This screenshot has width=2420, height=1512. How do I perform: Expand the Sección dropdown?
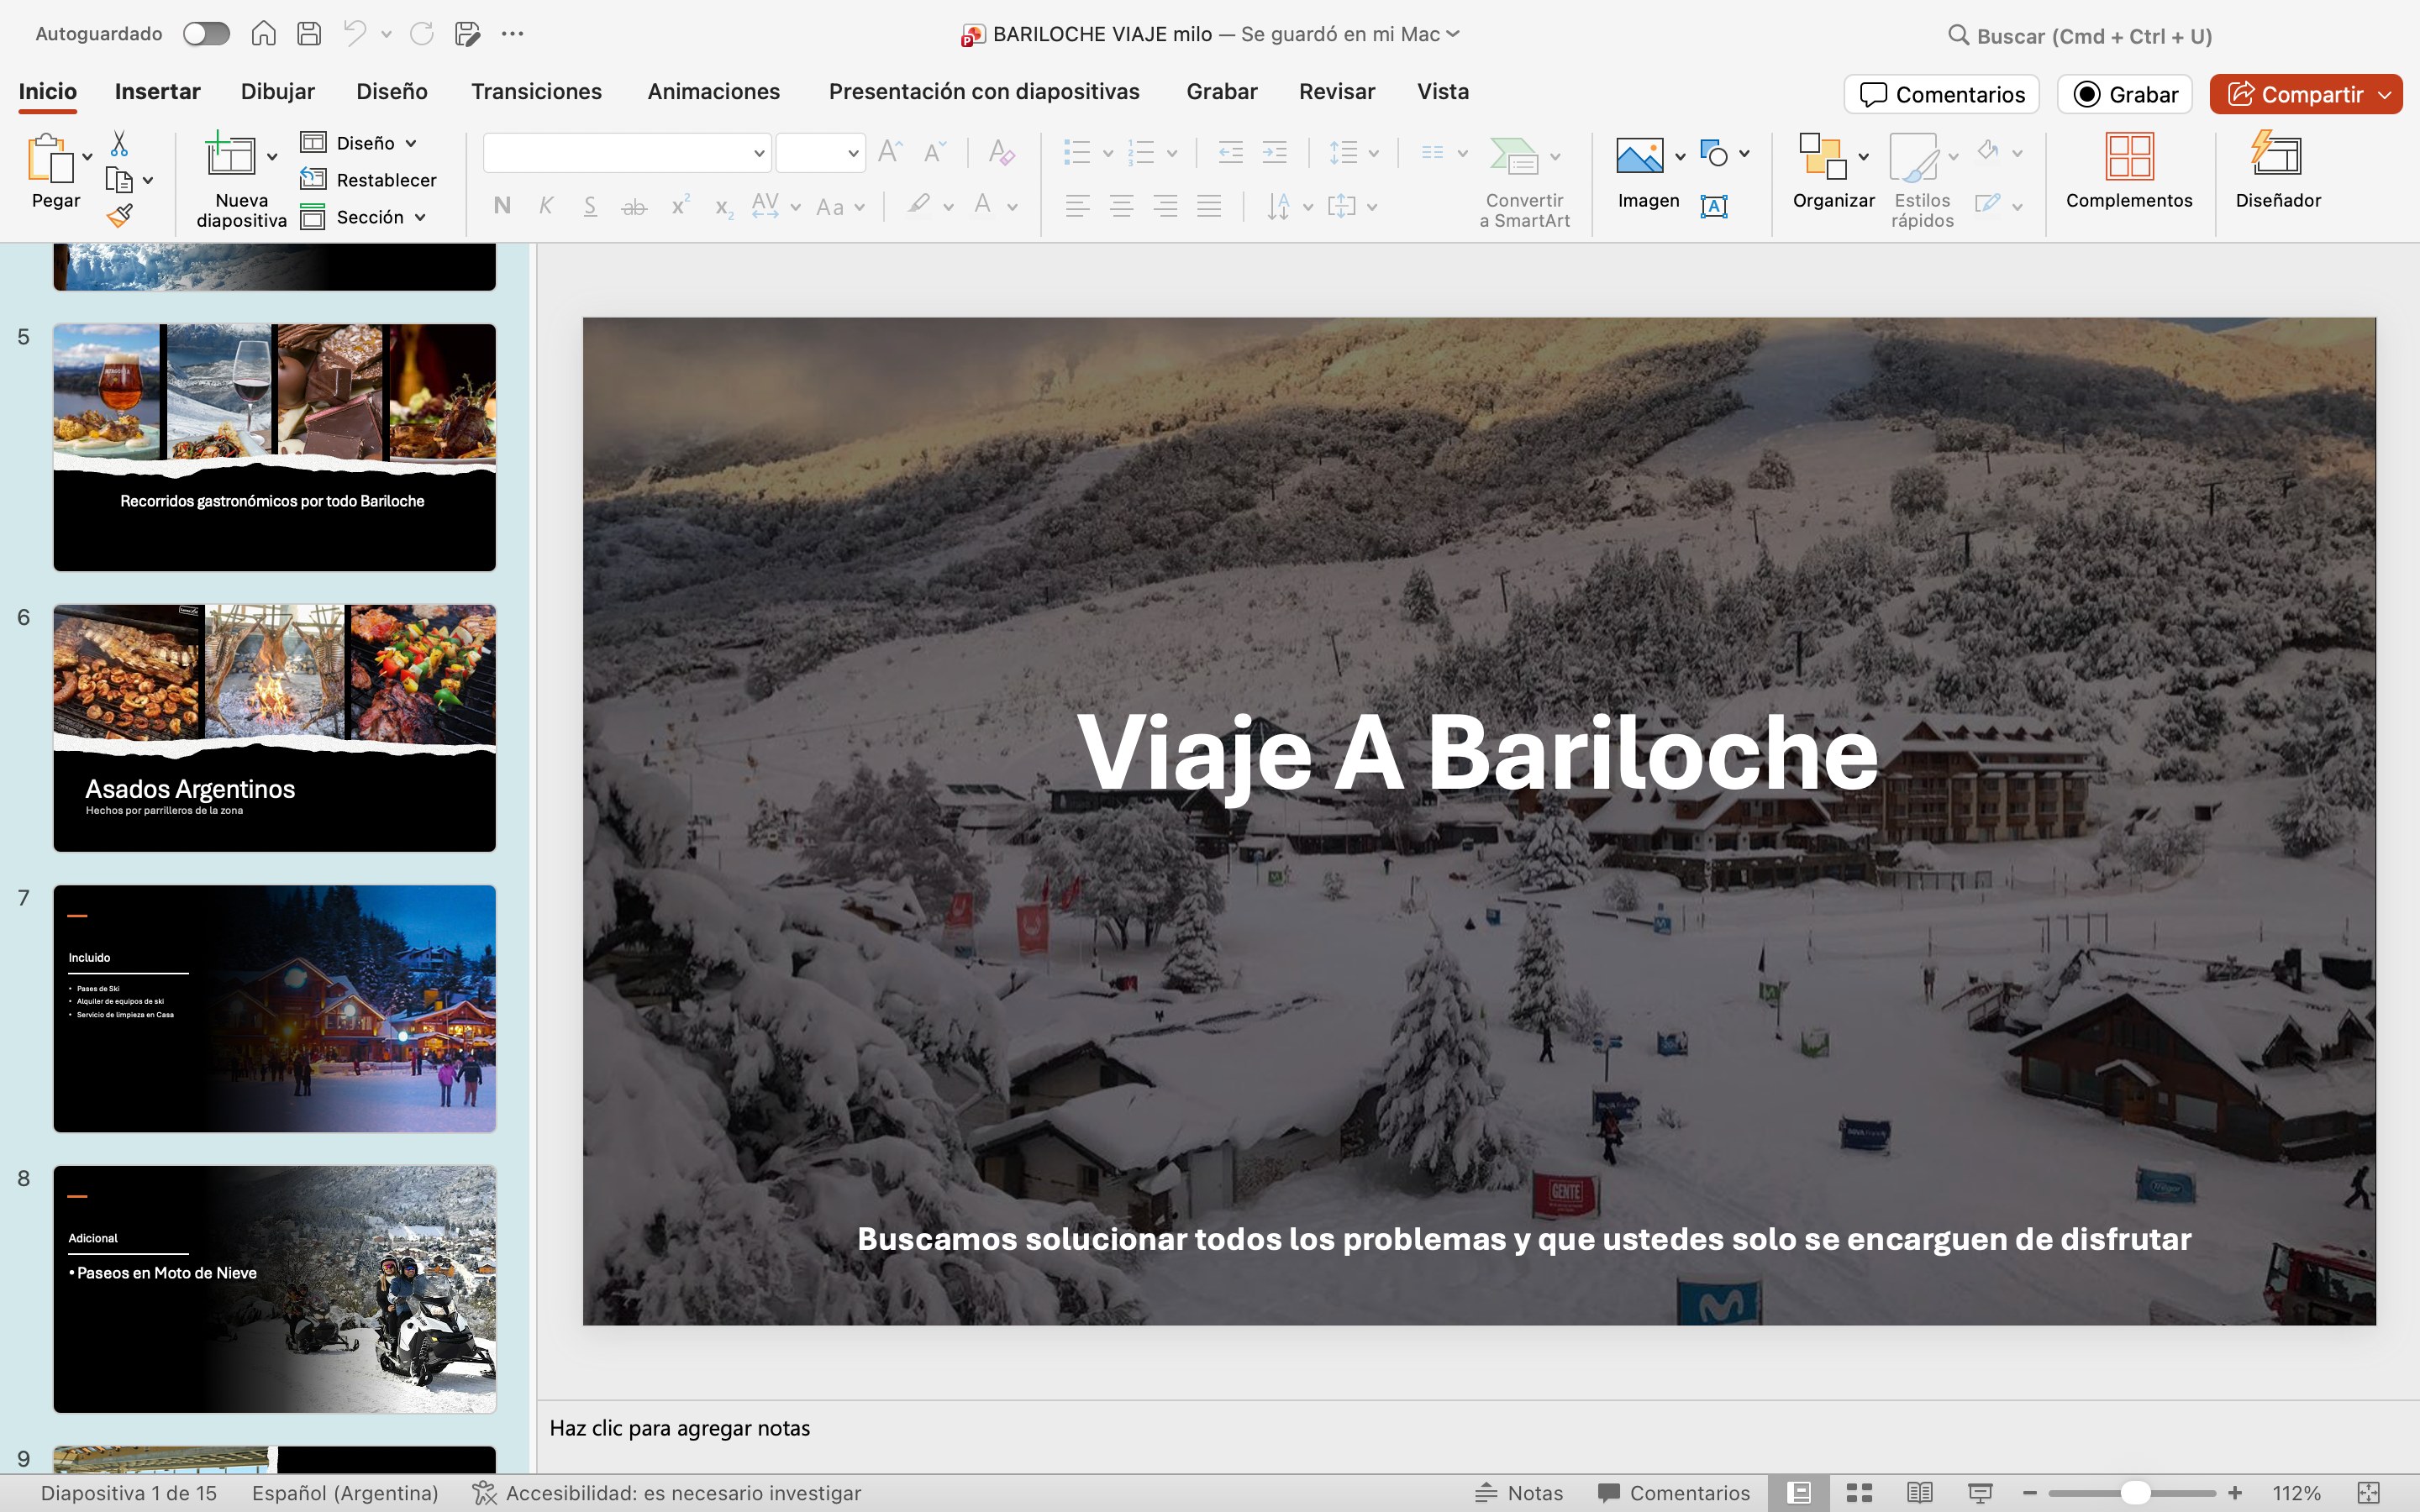(x=420, y=217)
